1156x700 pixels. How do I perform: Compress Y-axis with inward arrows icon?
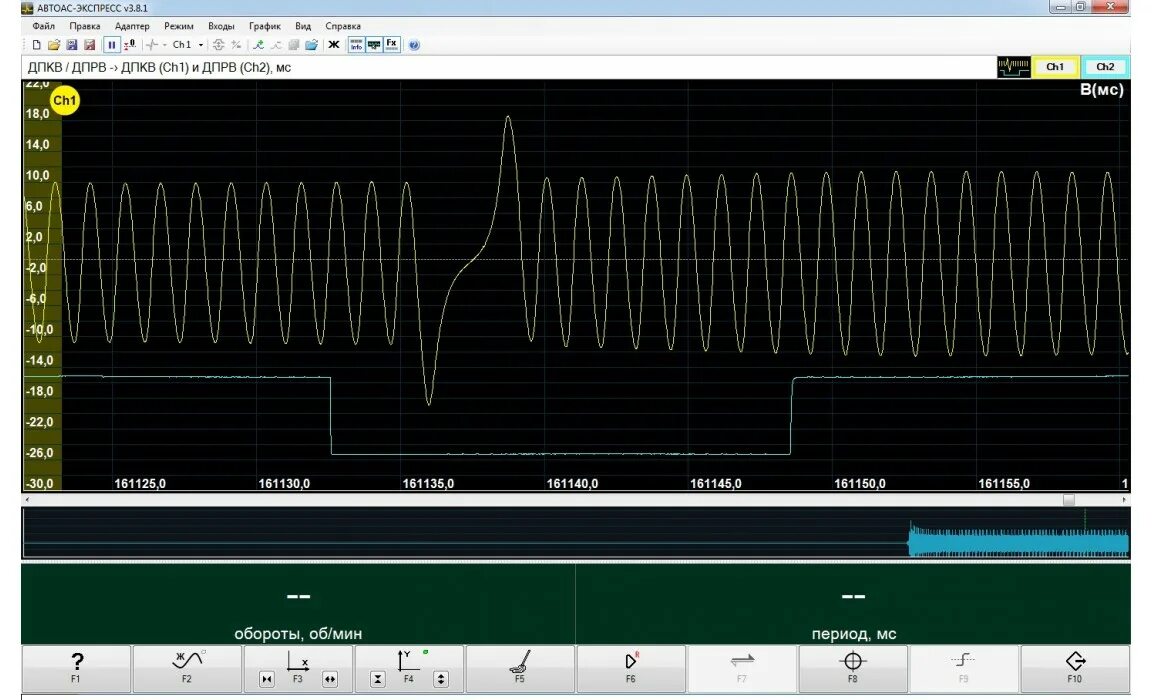coord(377,679)
